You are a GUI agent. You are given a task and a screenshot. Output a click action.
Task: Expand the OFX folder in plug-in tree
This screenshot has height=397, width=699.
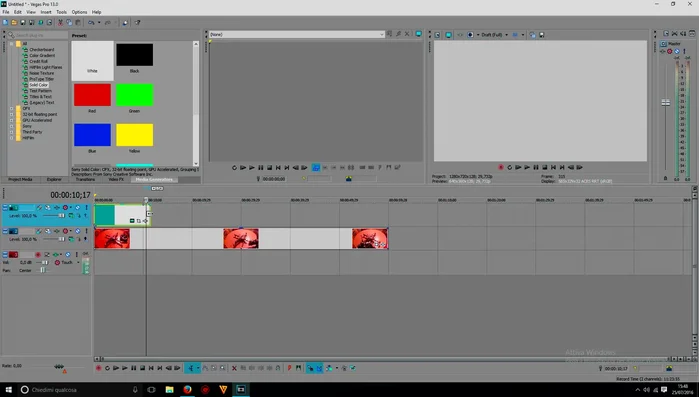tap(12, 108)
